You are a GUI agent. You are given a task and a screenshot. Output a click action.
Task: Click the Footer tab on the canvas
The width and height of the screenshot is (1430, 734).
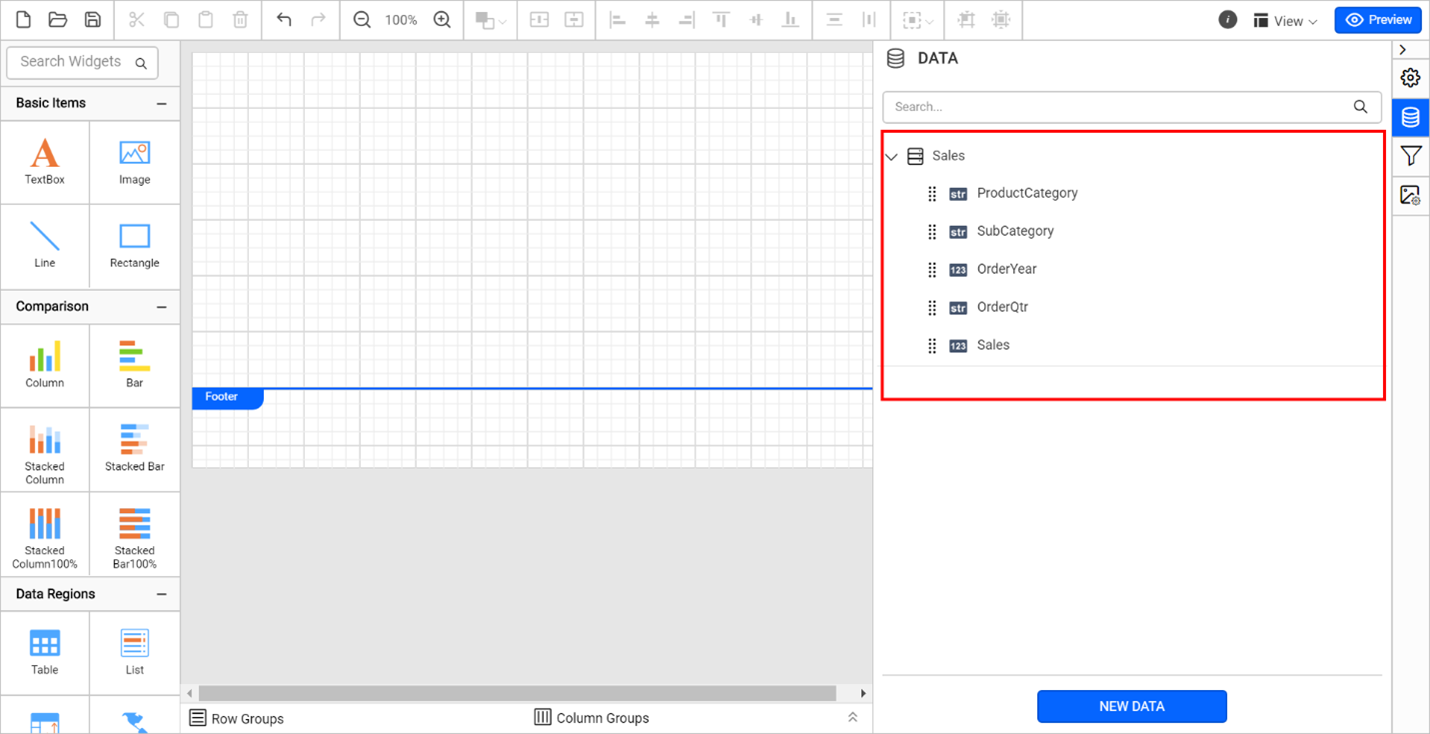[227, 397]
